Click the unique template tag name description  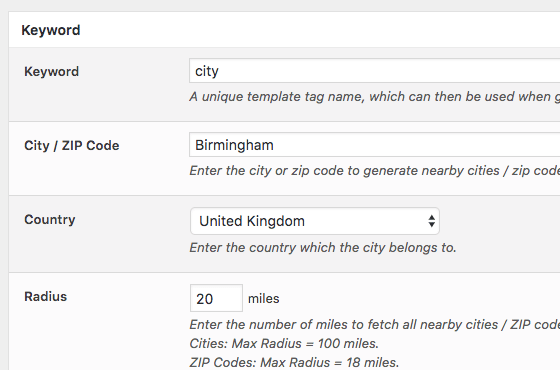tap(374, 97)
